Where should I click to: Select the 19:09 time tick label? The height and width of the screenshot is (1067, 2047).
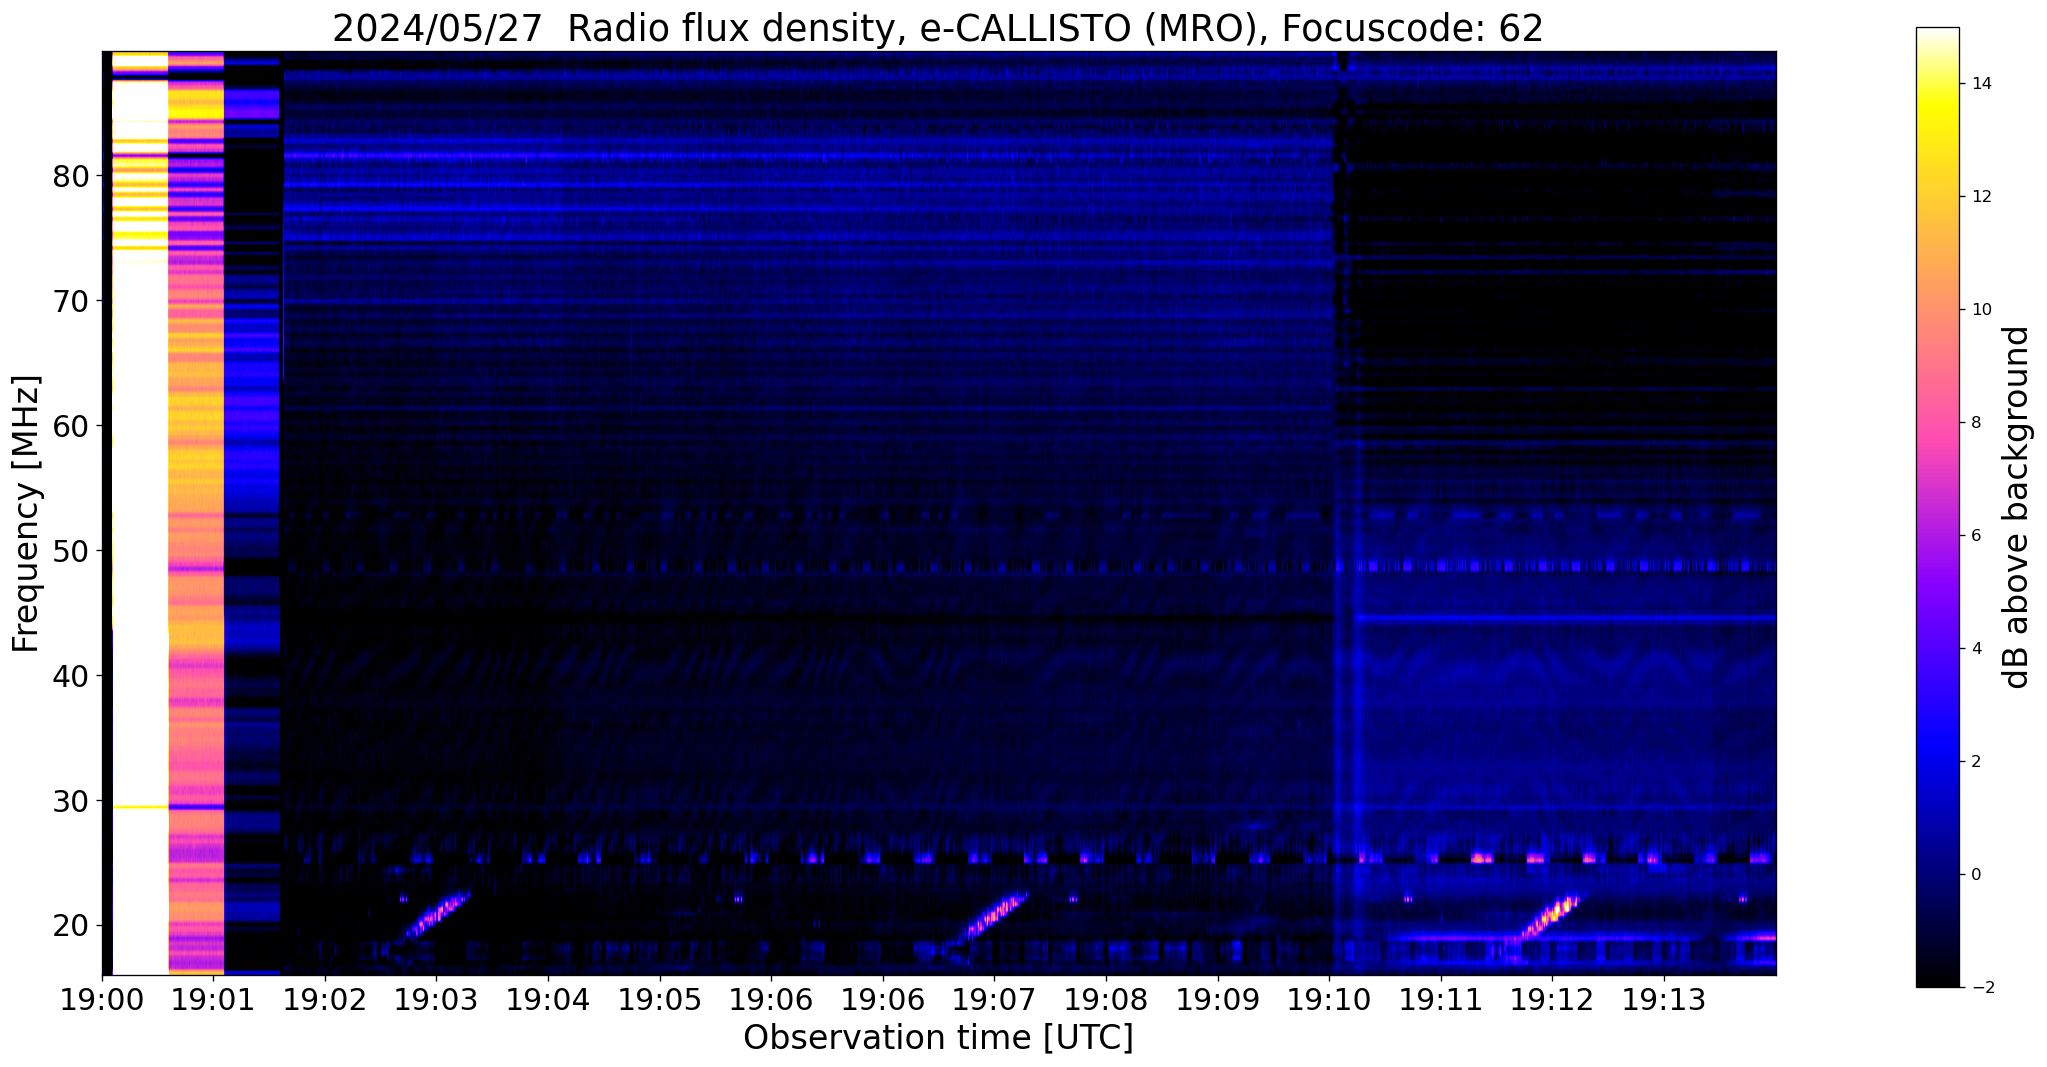pyautogui.click(x=1217, y=1000)
